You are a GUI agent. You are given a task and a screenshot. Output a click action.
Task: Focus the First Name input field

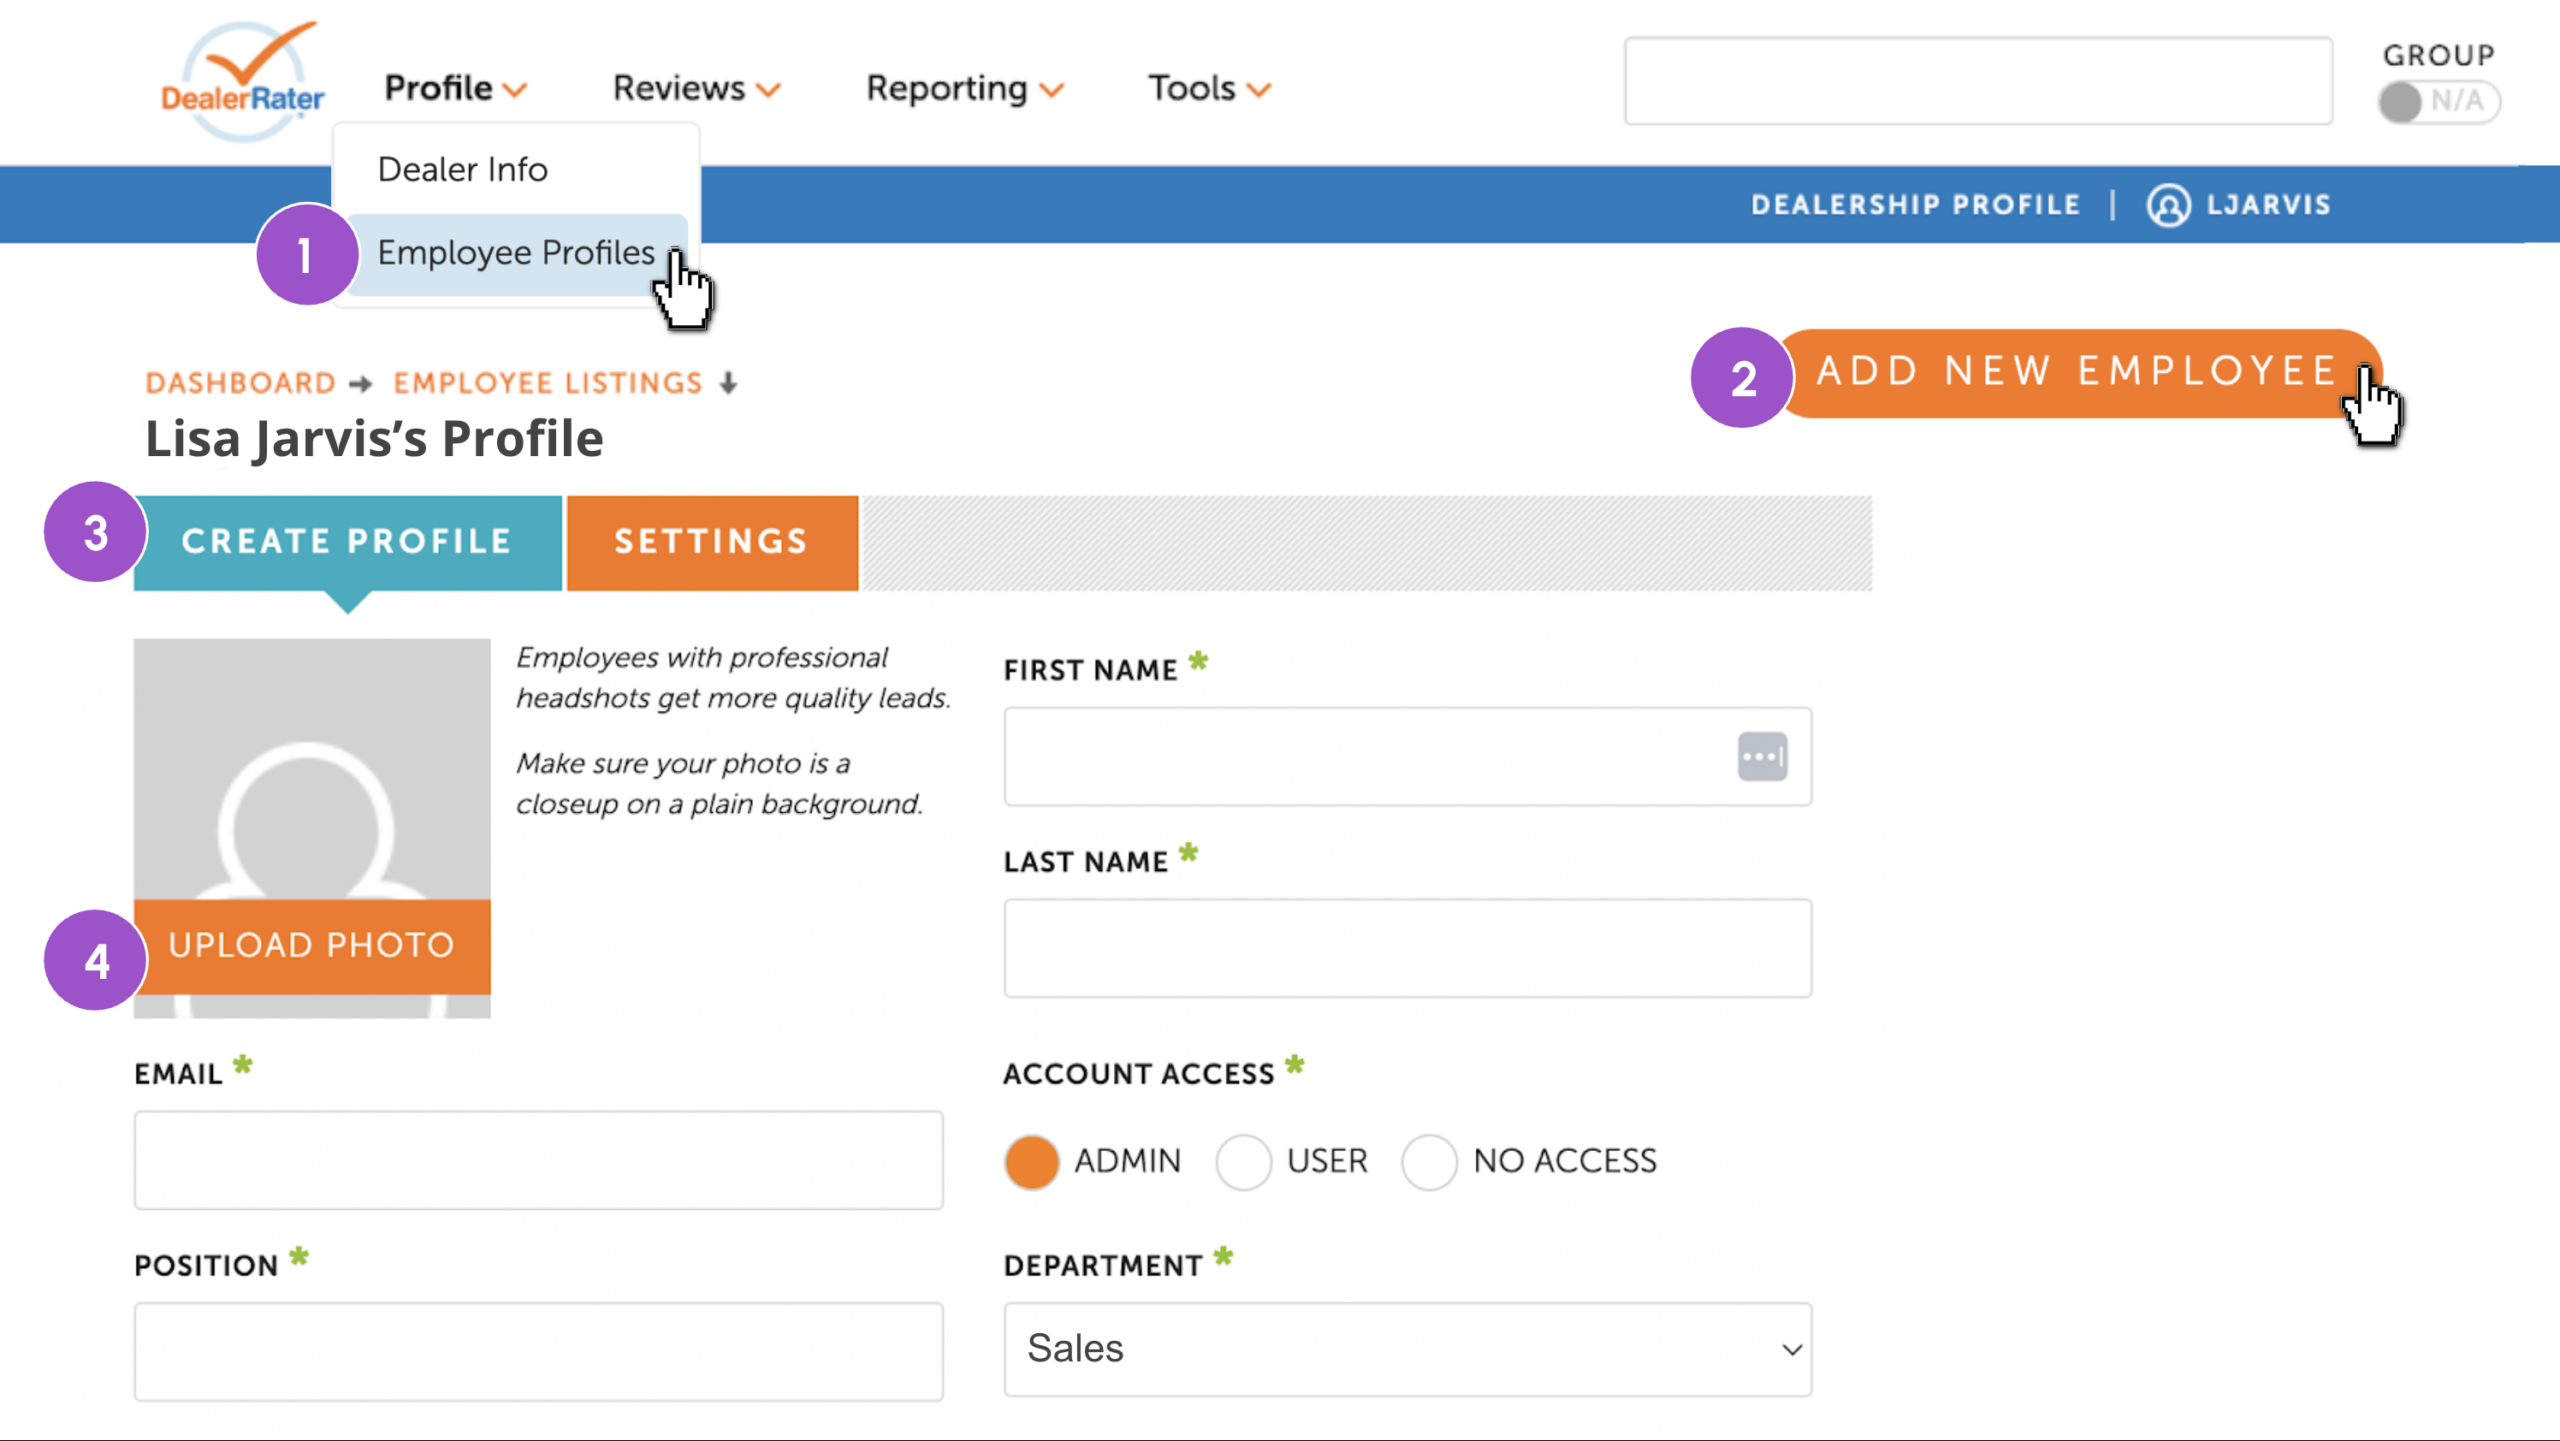coord(1408,757)
